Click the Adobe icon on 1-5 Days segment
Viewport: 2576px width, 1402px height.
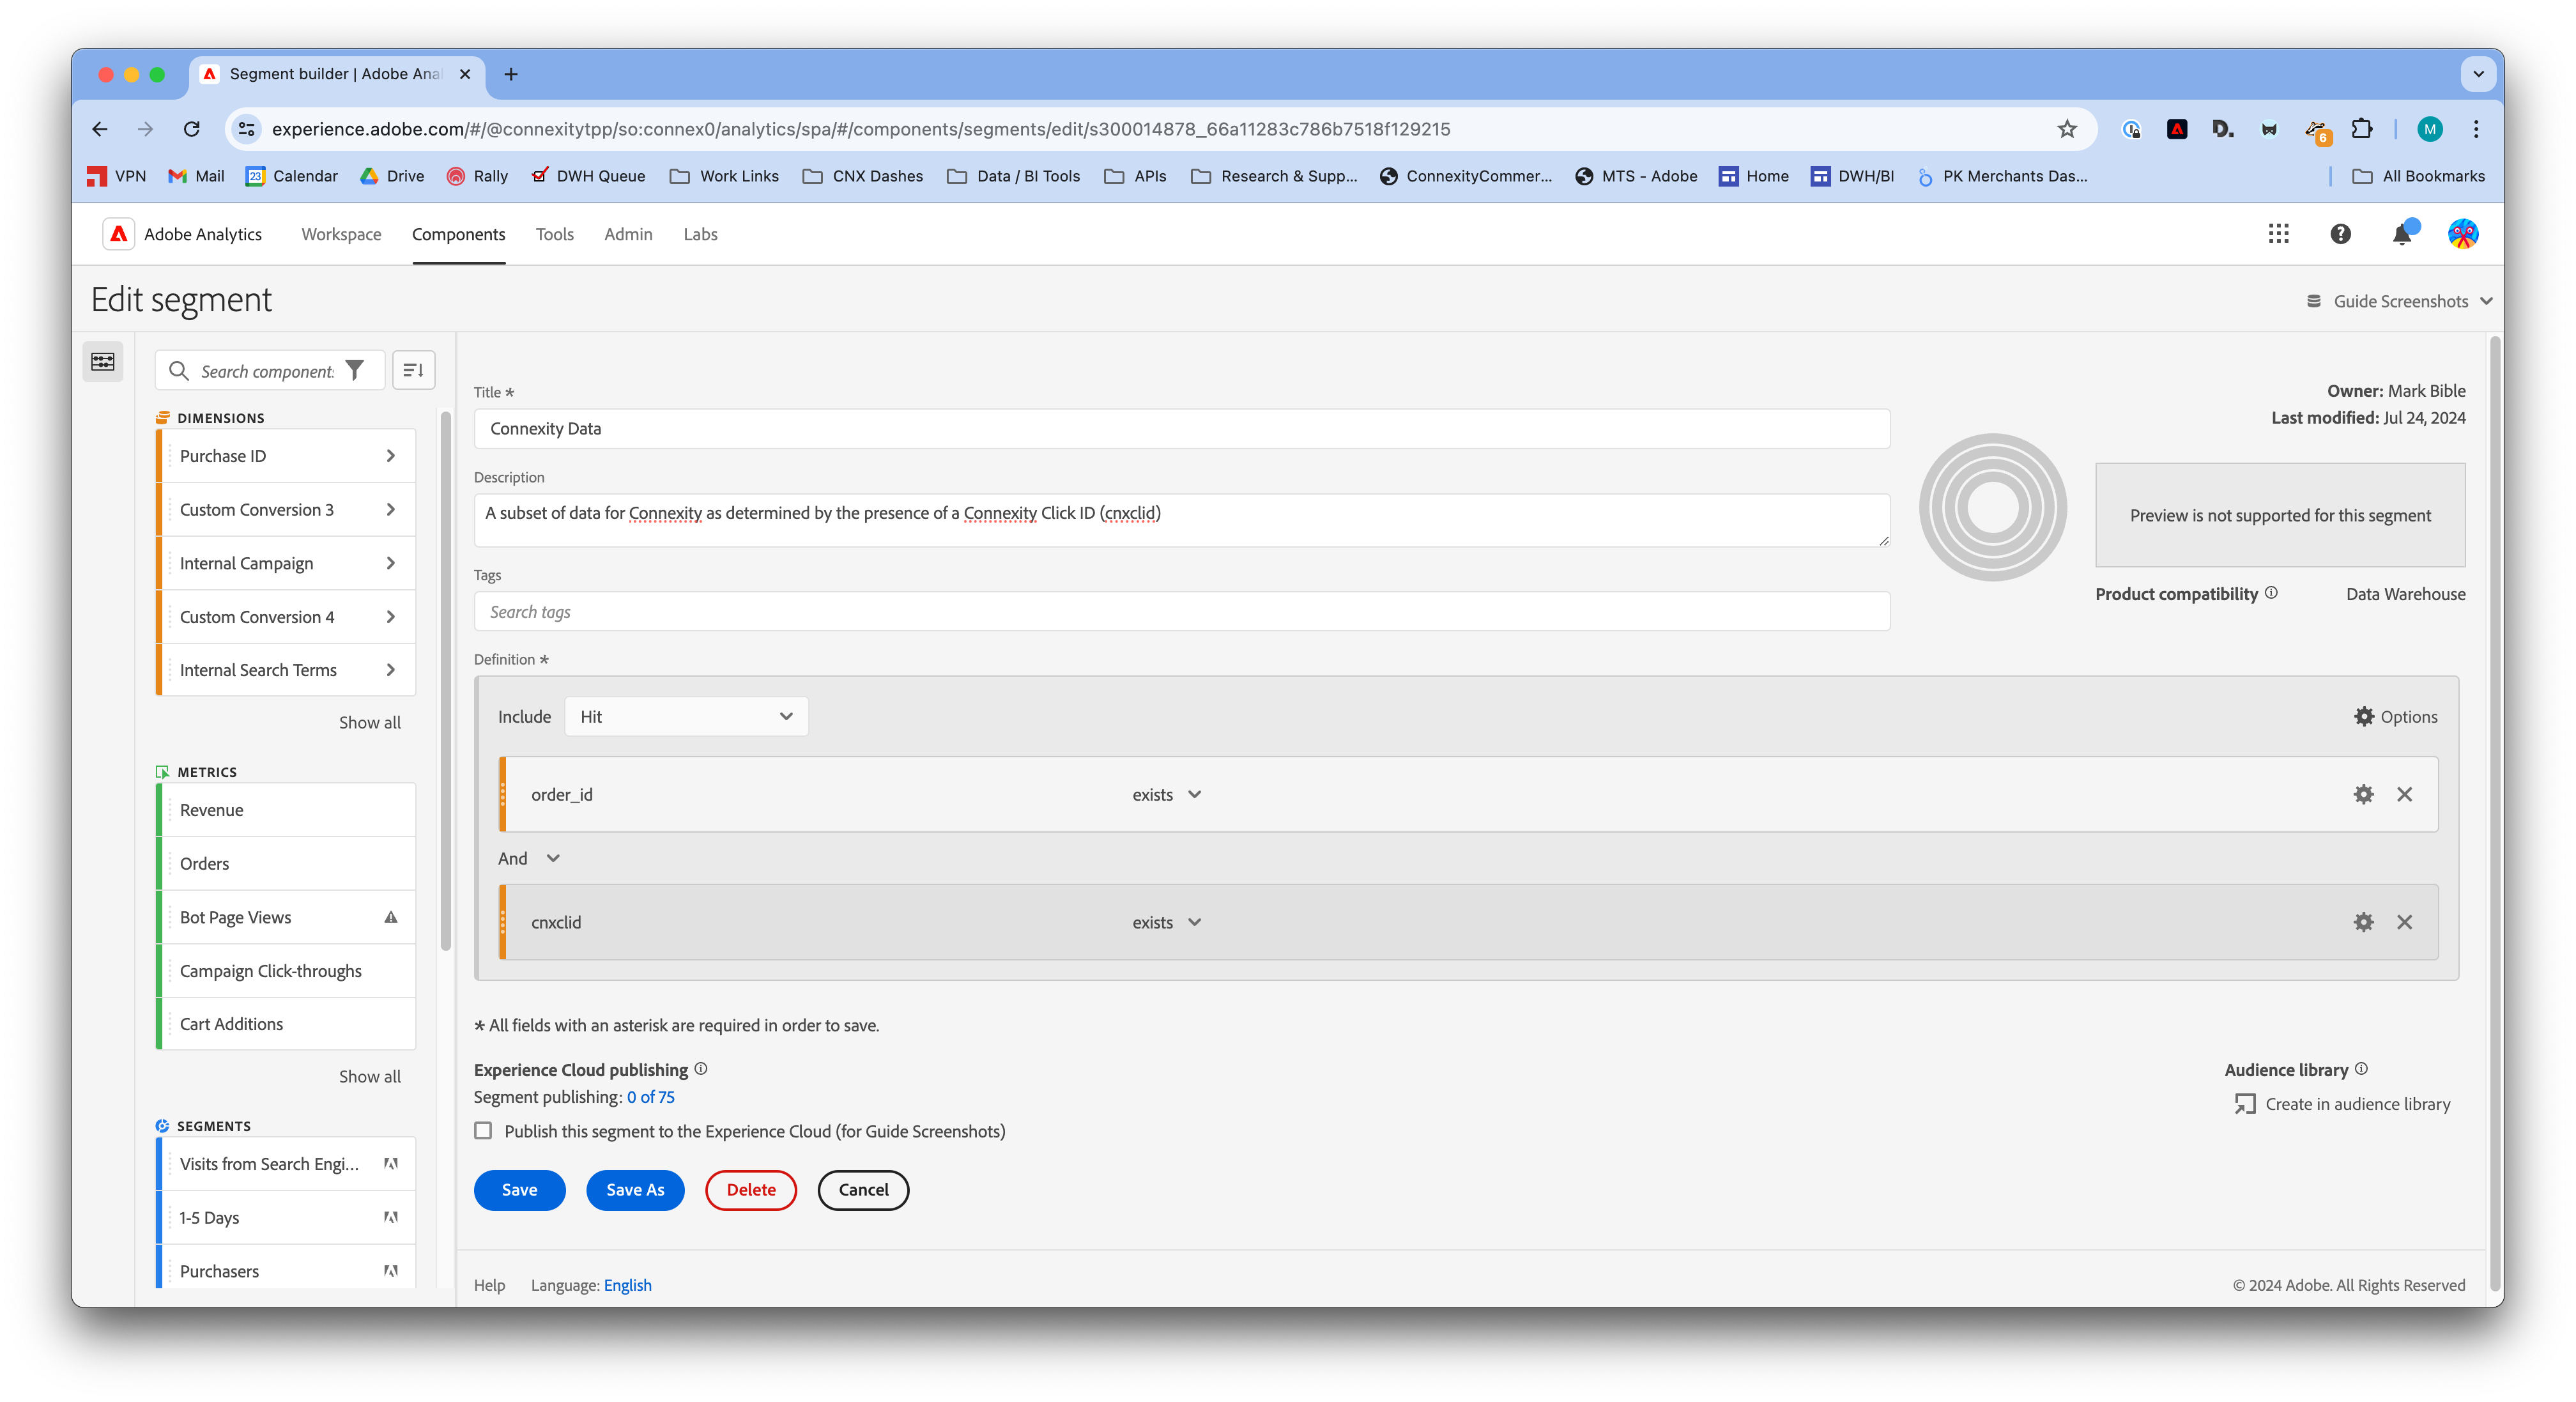click(391, 1217)
